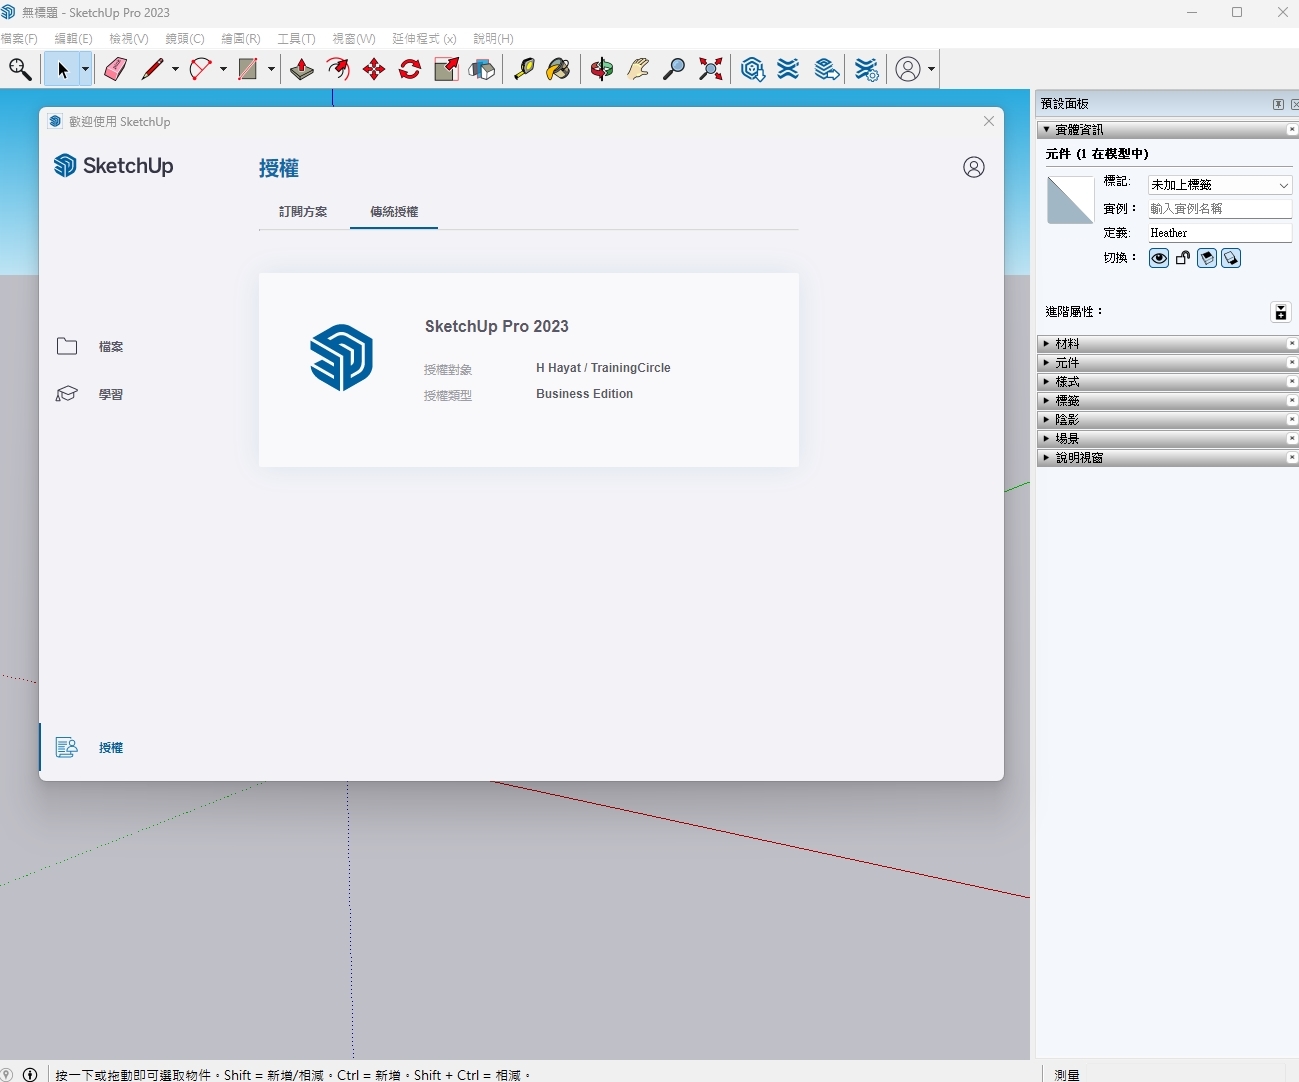Switch to the 訂閱方案 tab
Screen dimensions: 1299x1082
click(x=303, y=212)
